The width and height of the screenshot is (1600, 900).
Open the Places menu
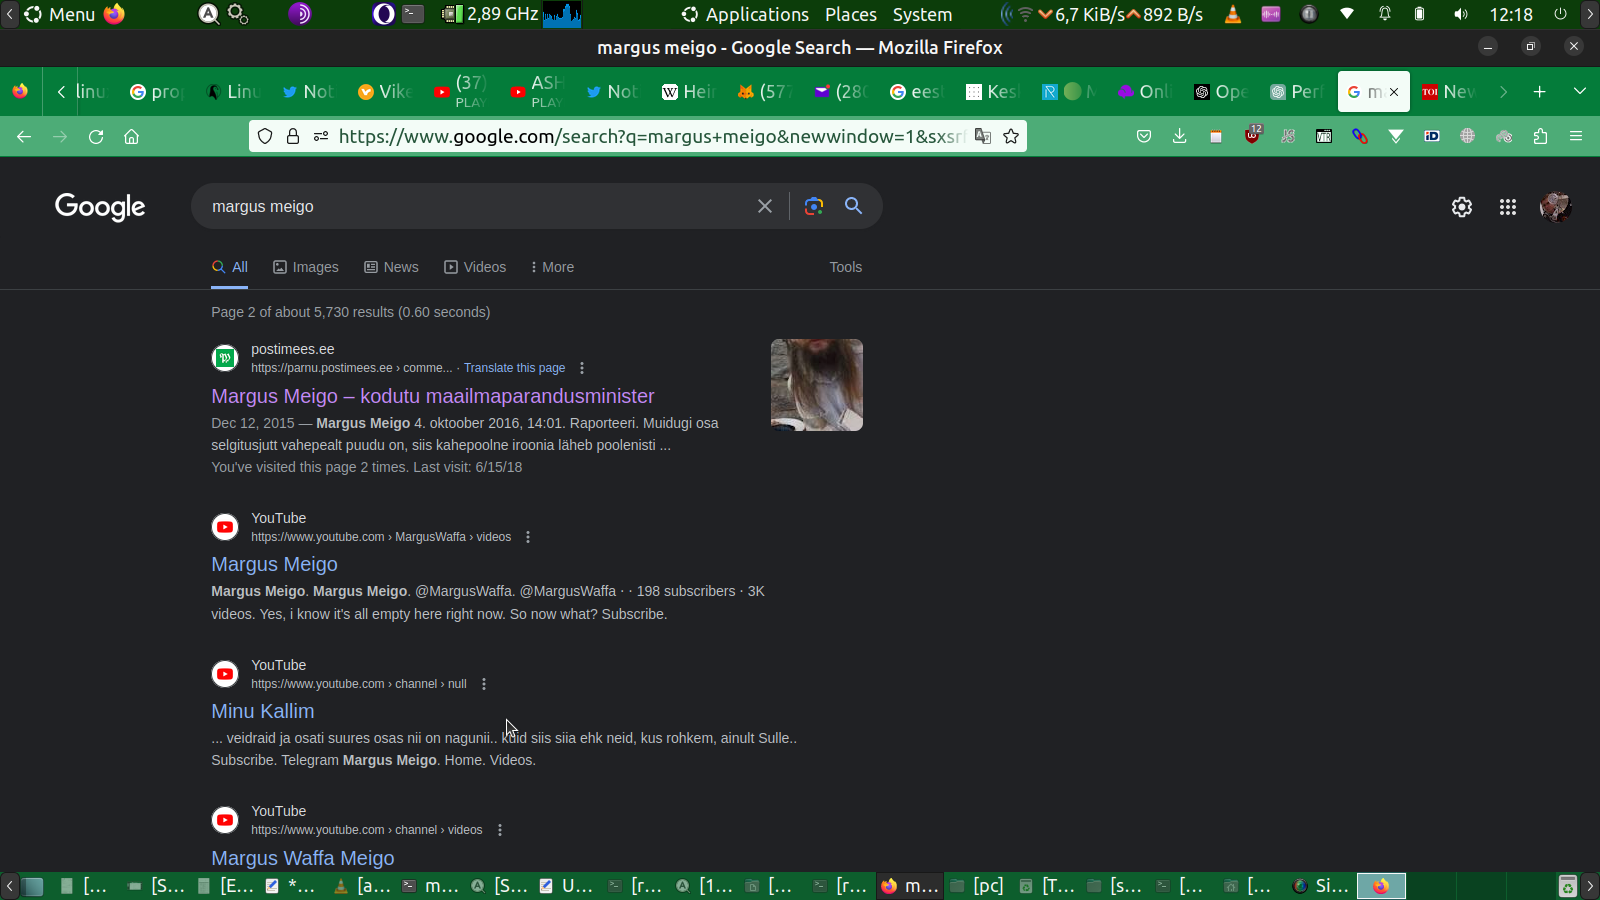coord(851,15)
